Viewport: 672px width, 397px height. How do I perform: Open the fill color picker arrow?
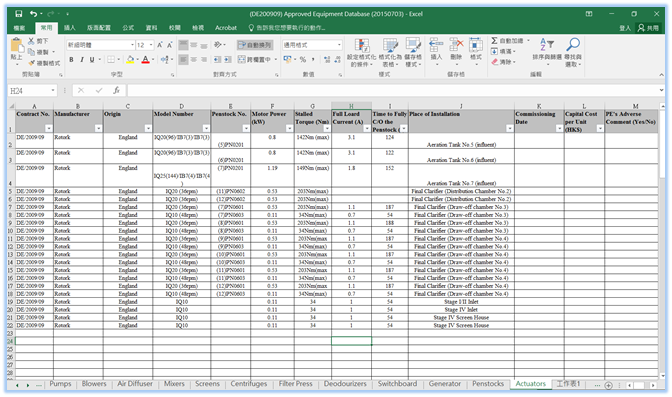tap(137, 60)
